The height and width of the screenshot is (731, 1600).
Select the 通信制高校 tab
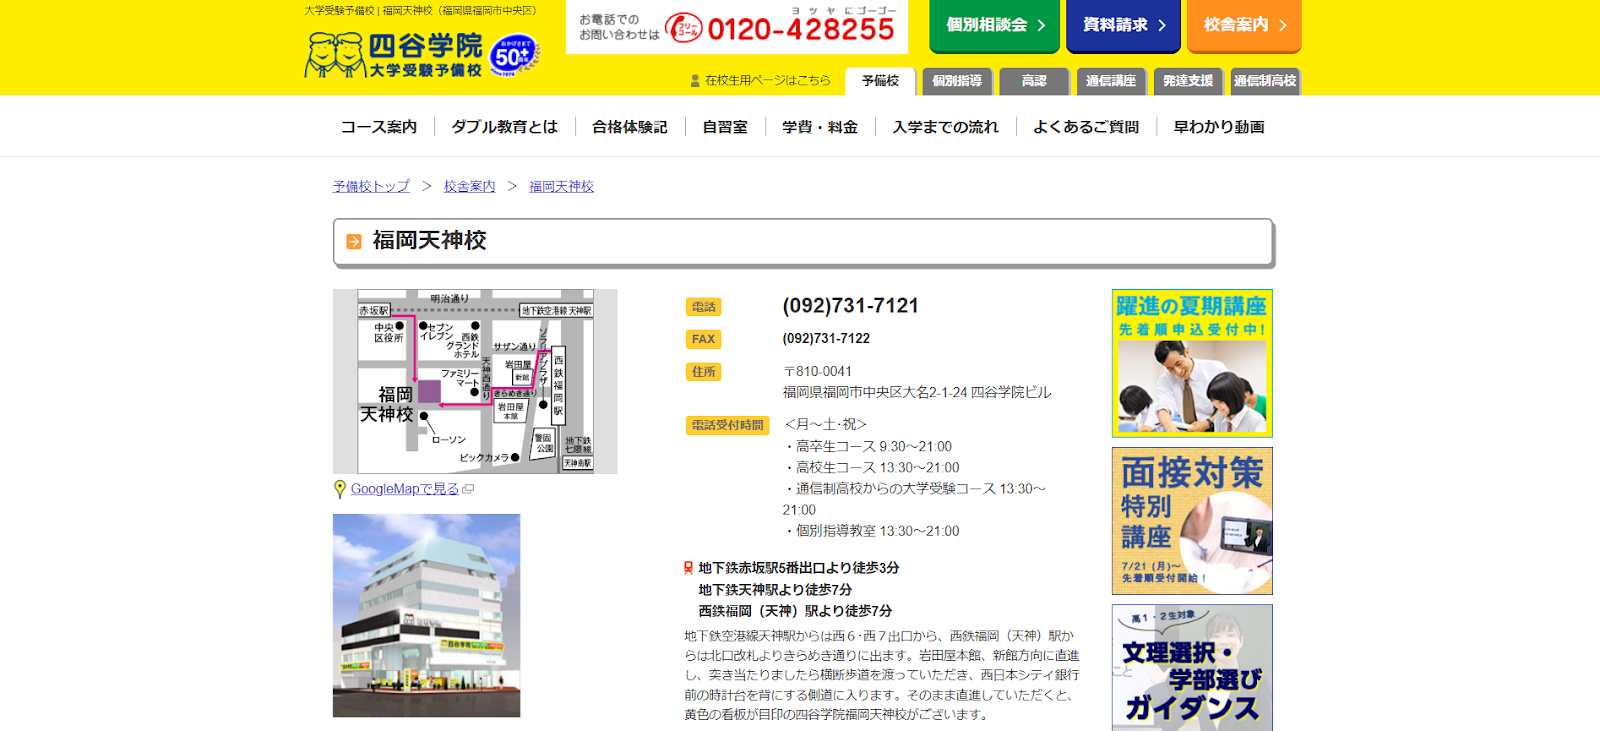click(x=1265, y=81)
